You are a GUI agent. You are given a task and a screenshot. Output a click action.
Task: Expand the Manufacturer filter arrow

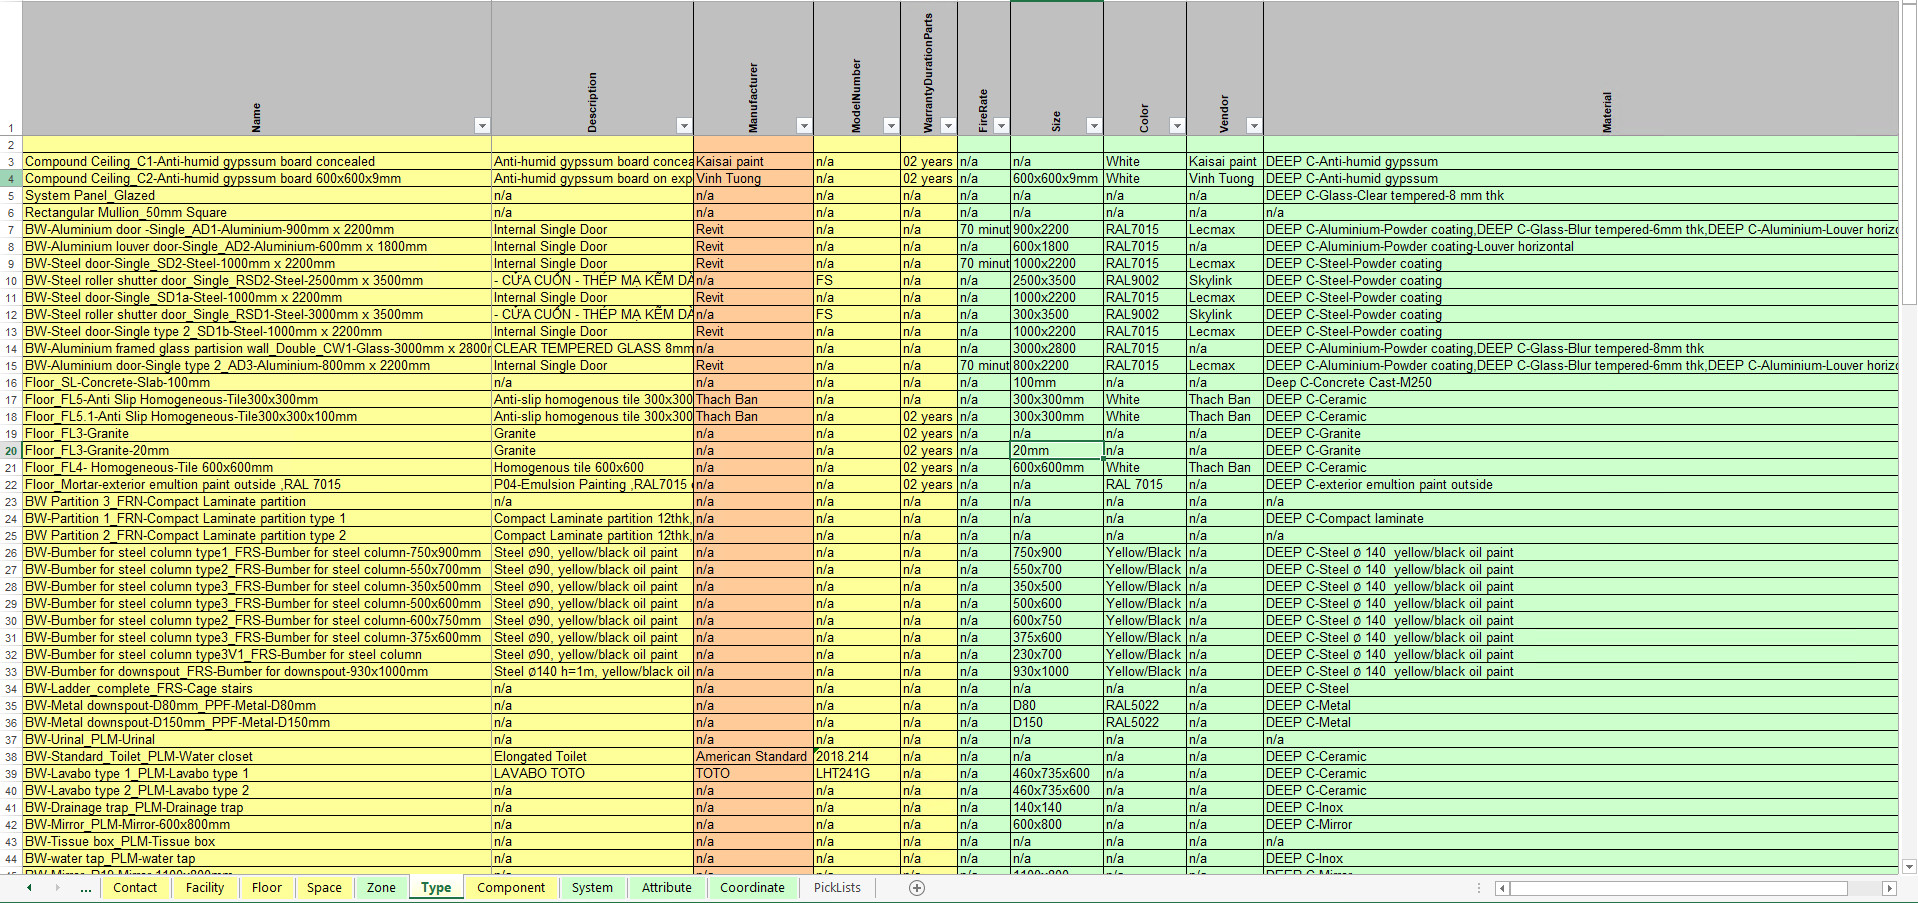point(804,126)
